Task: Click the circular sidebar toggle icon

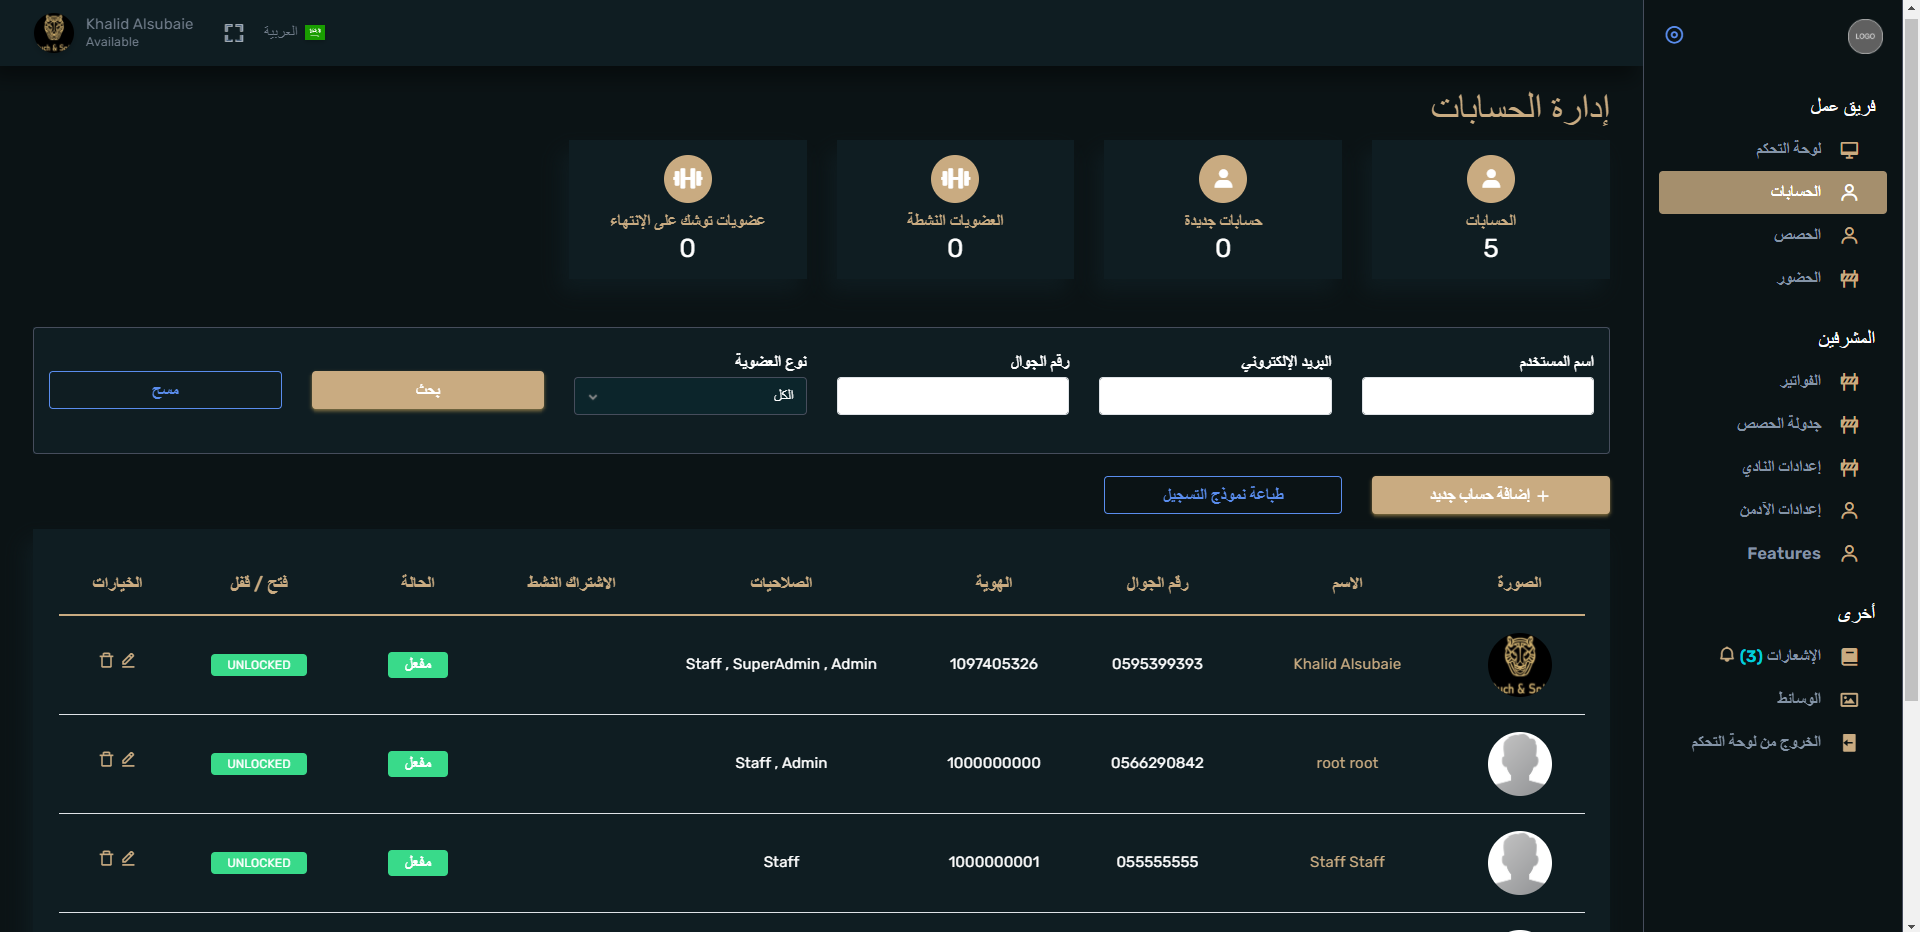Action: 1674,35
